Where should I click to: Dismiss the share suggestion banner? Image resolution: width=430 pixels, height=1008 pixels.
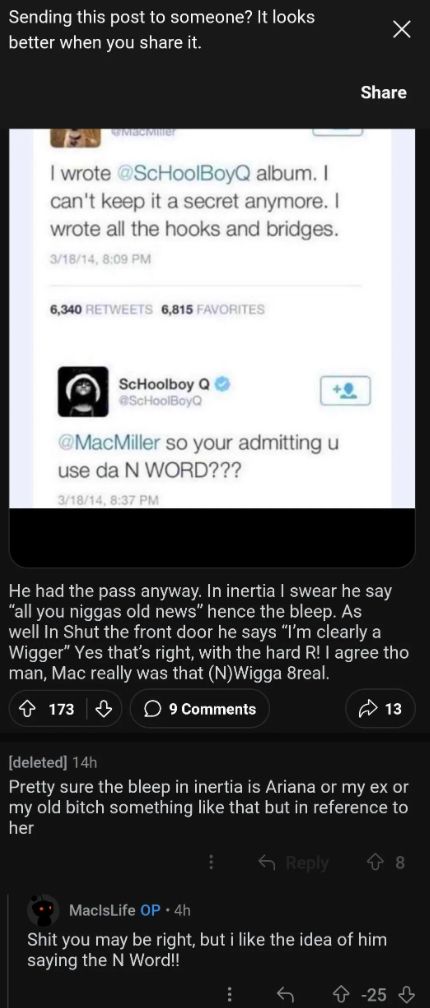(x=401, y=30)
